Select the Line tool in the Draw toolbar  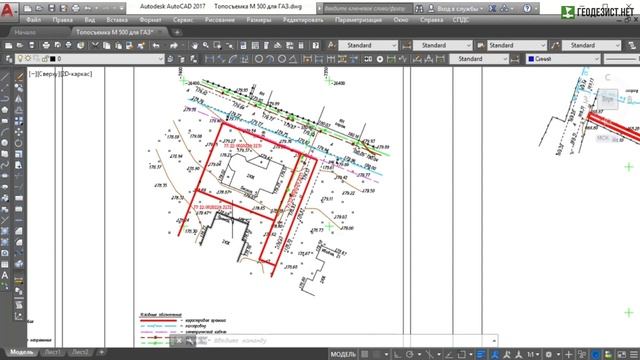coord(5,76)
